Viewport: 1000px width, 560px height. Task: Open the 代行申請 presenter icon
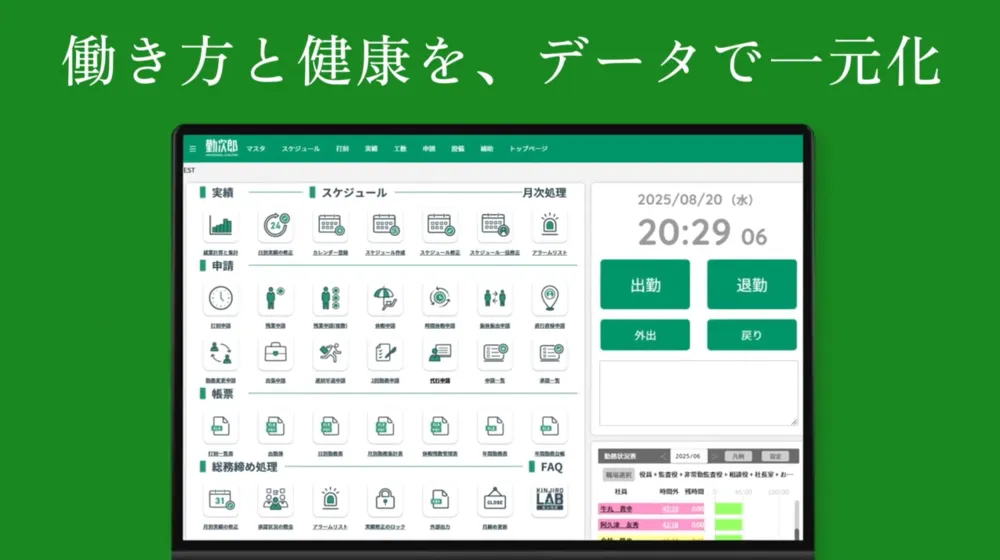pos(440,353)
